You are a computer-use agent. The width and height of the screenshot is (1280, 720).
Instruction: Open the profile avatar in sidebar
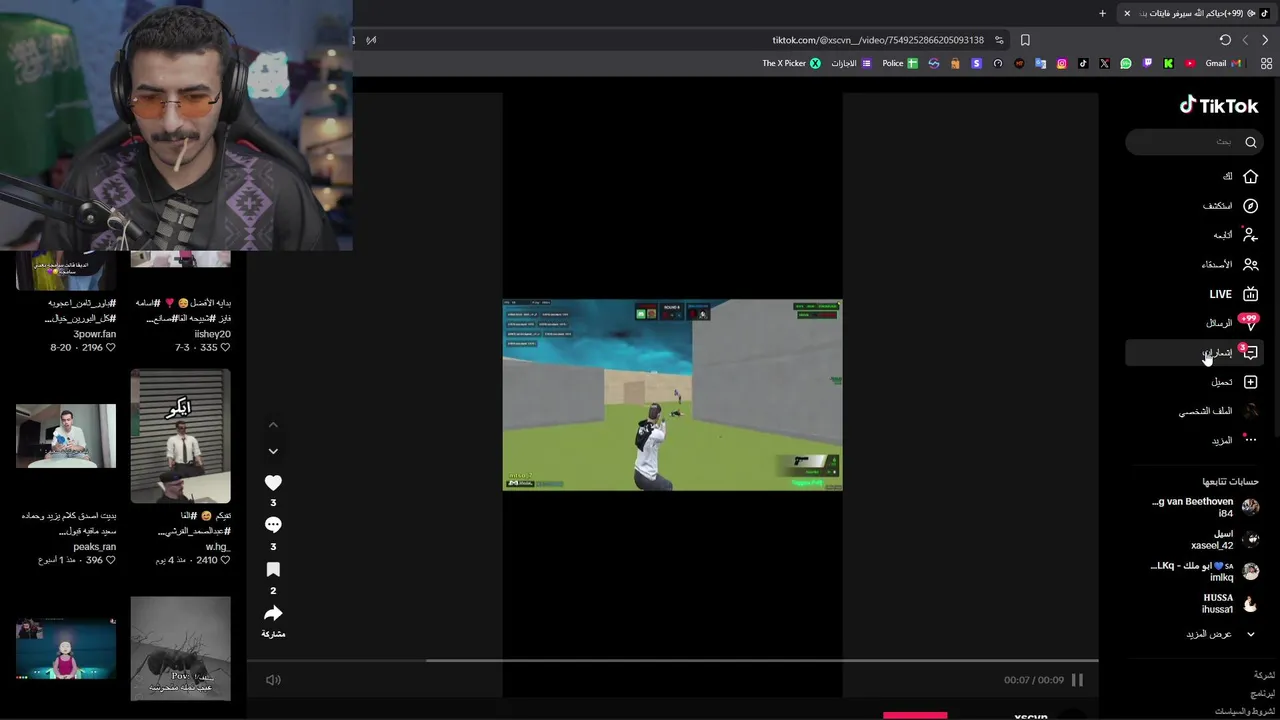coord(1250,411)
